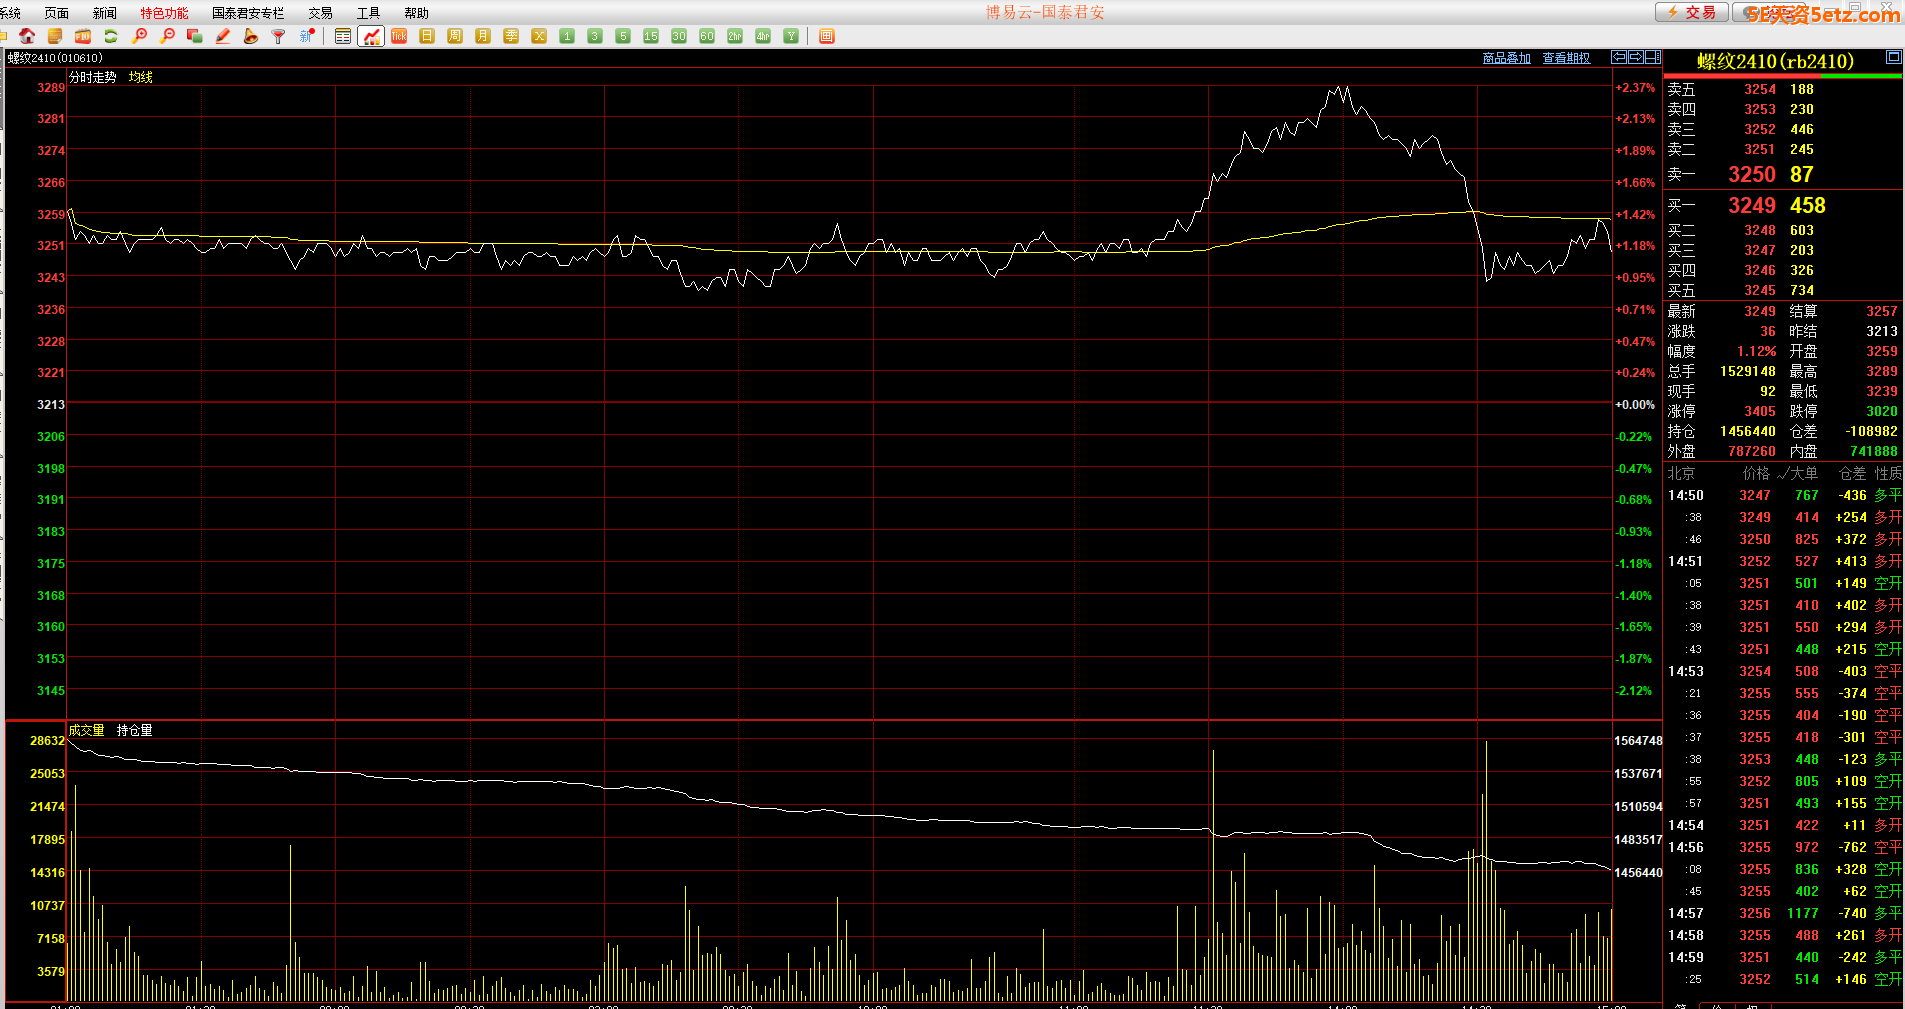The width and height of the screenshot is (1905, 1009).
Task: Click the 商品叠加 link
Action: (x=1506, y=58)
